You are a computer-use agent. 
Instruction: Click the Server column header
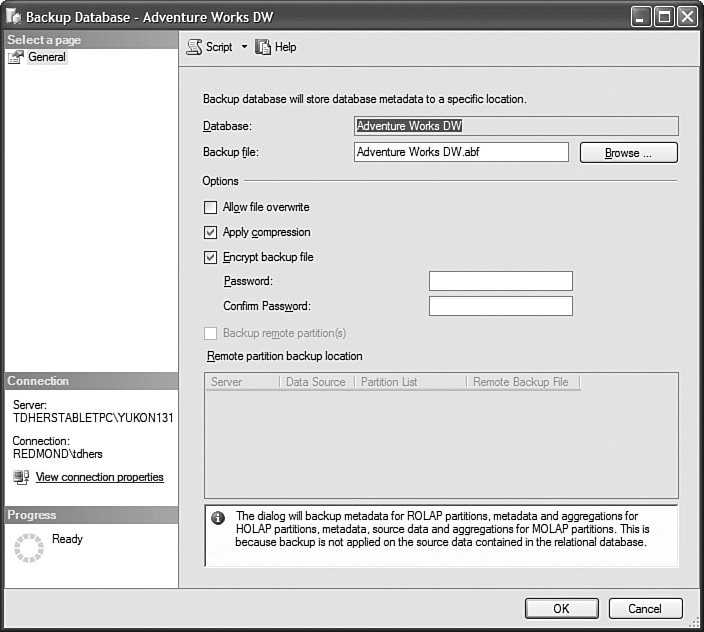click(242, 382)
